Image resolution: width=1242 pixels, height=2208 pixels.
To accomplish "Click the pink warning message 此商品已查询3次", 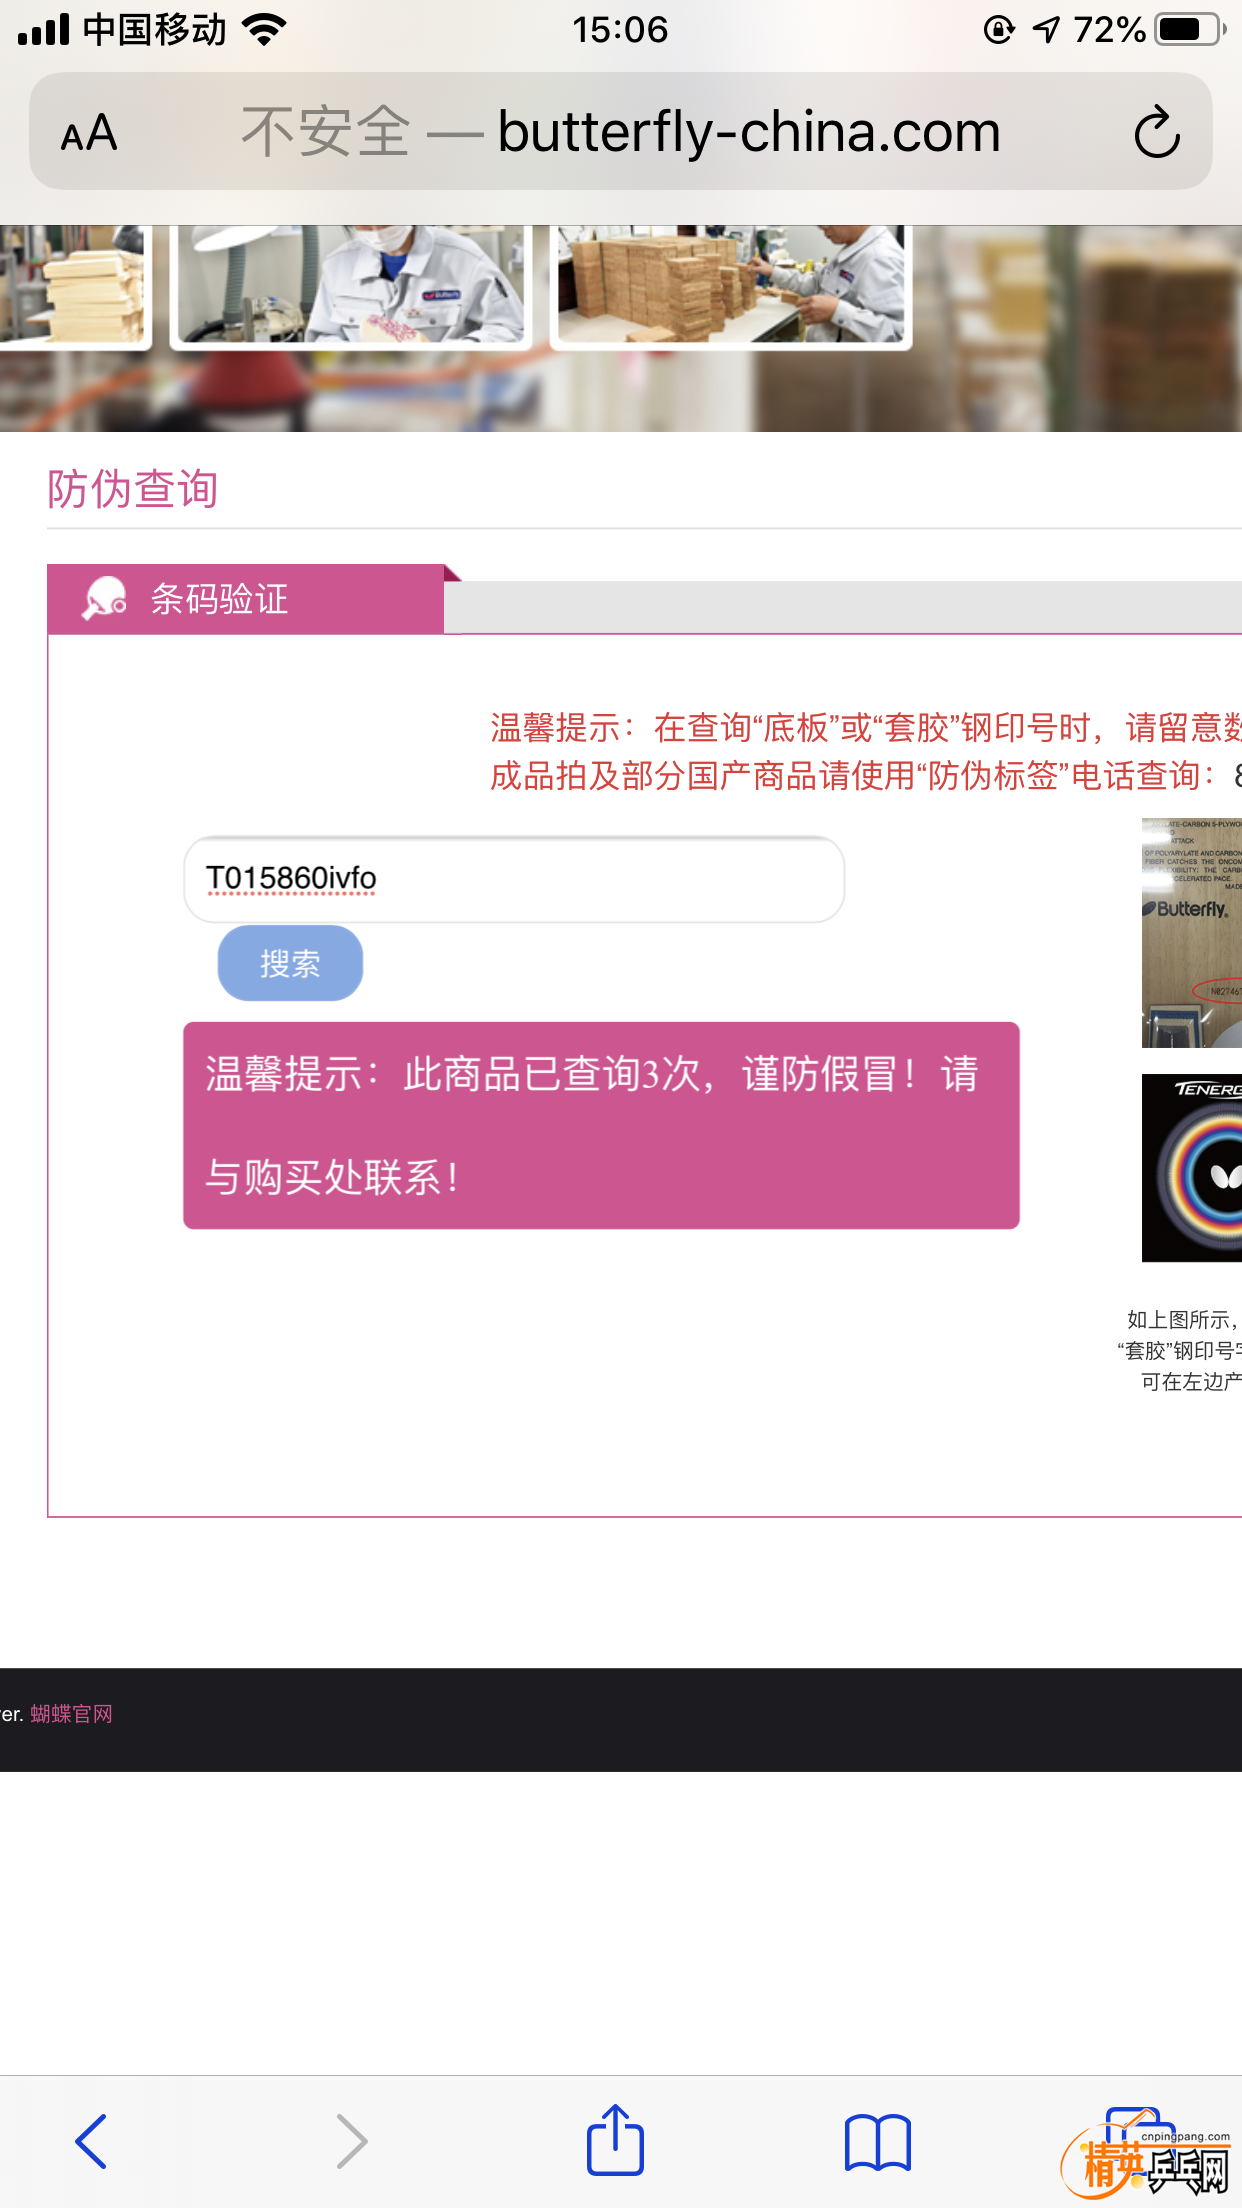I will (x=601, y=1125).
